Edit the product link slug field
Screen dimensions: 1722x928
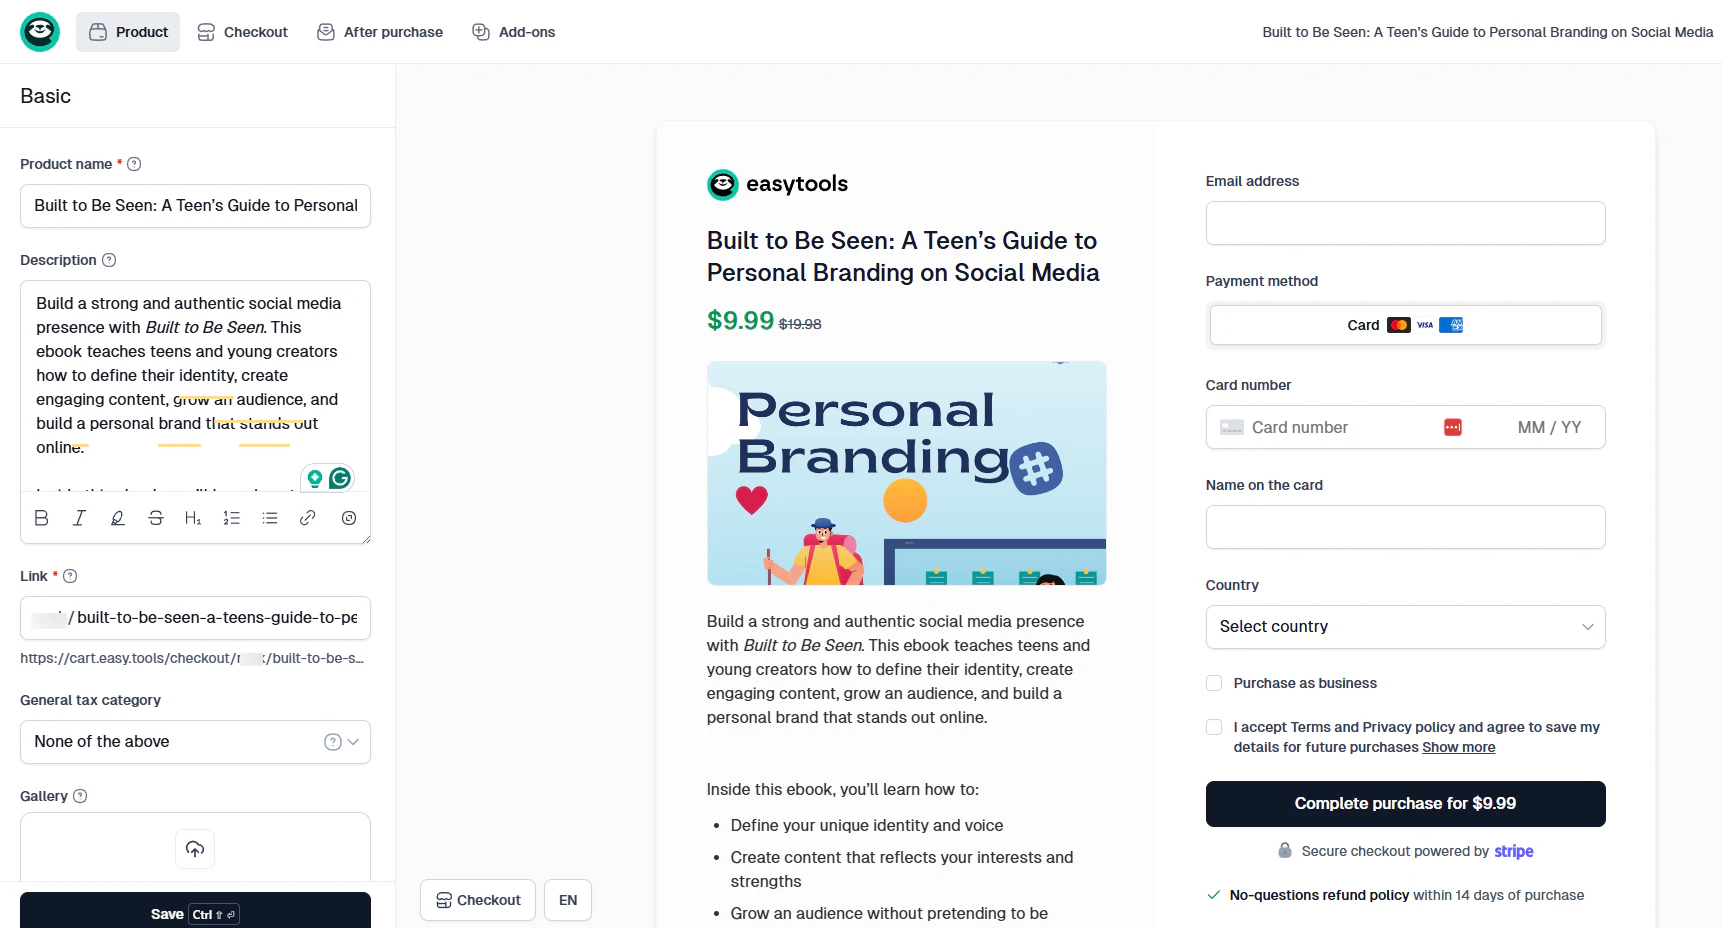click(x=195, y=618)
